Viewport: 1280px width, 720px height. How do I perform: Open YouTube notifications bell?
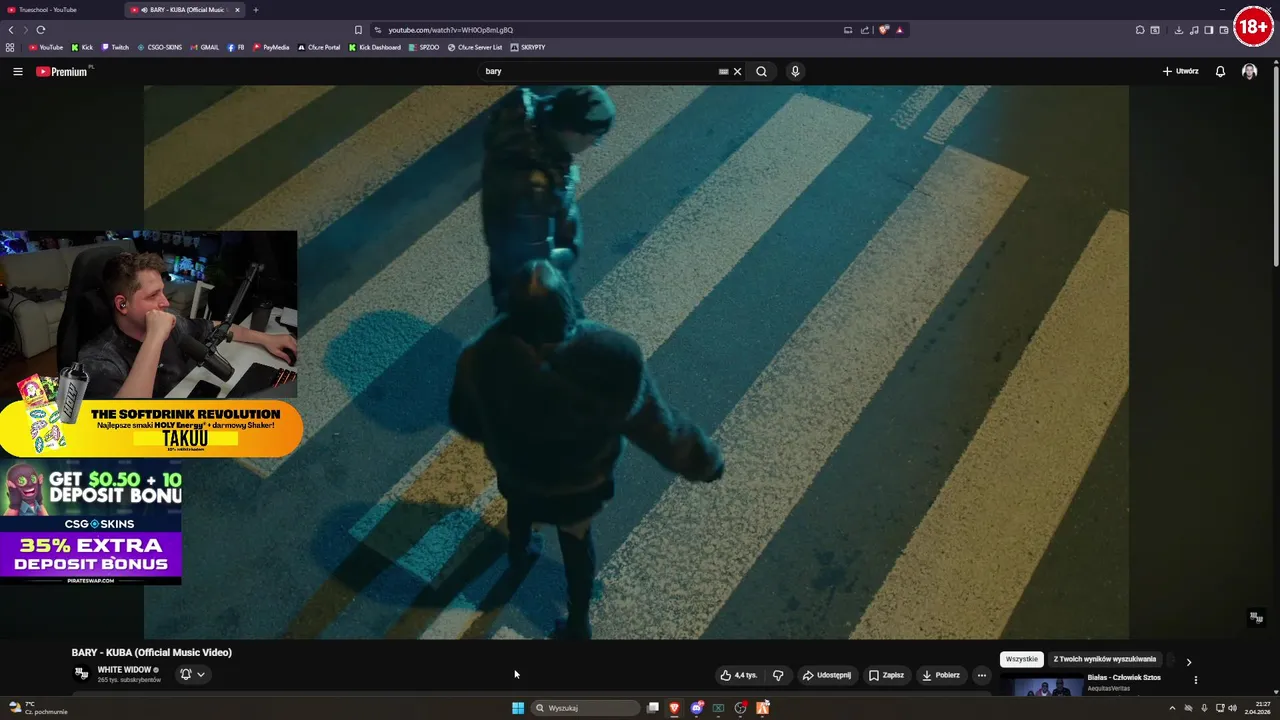1220,71
